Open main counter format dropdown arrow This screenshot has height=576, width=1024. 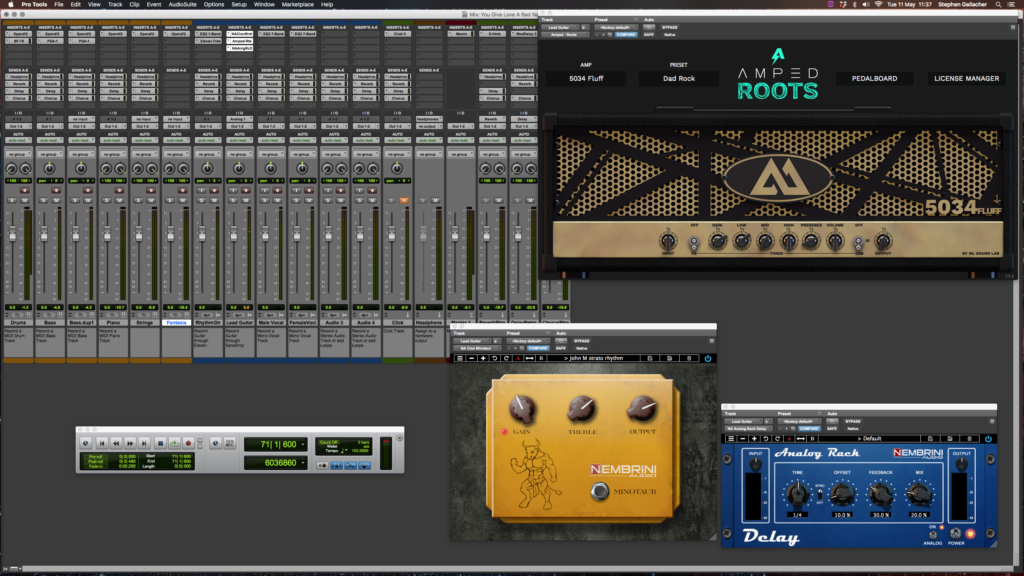[x=303, y=444]
